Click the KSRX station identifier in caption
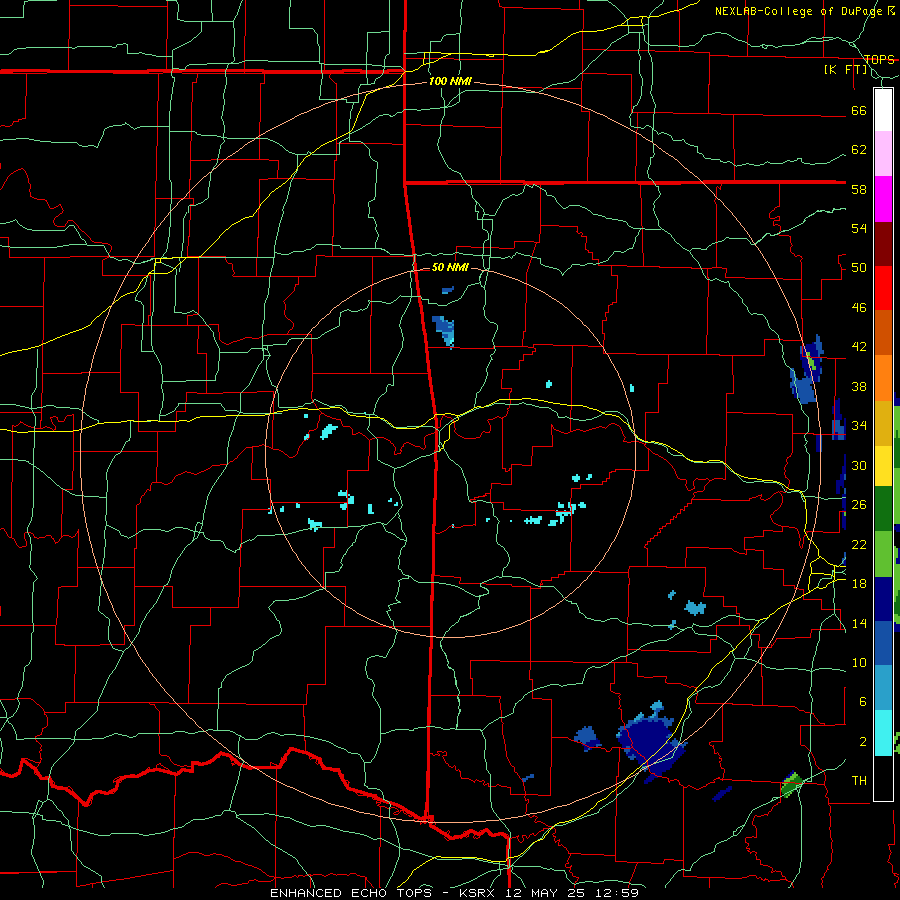 pyautogui.click(x=479, y=893)
